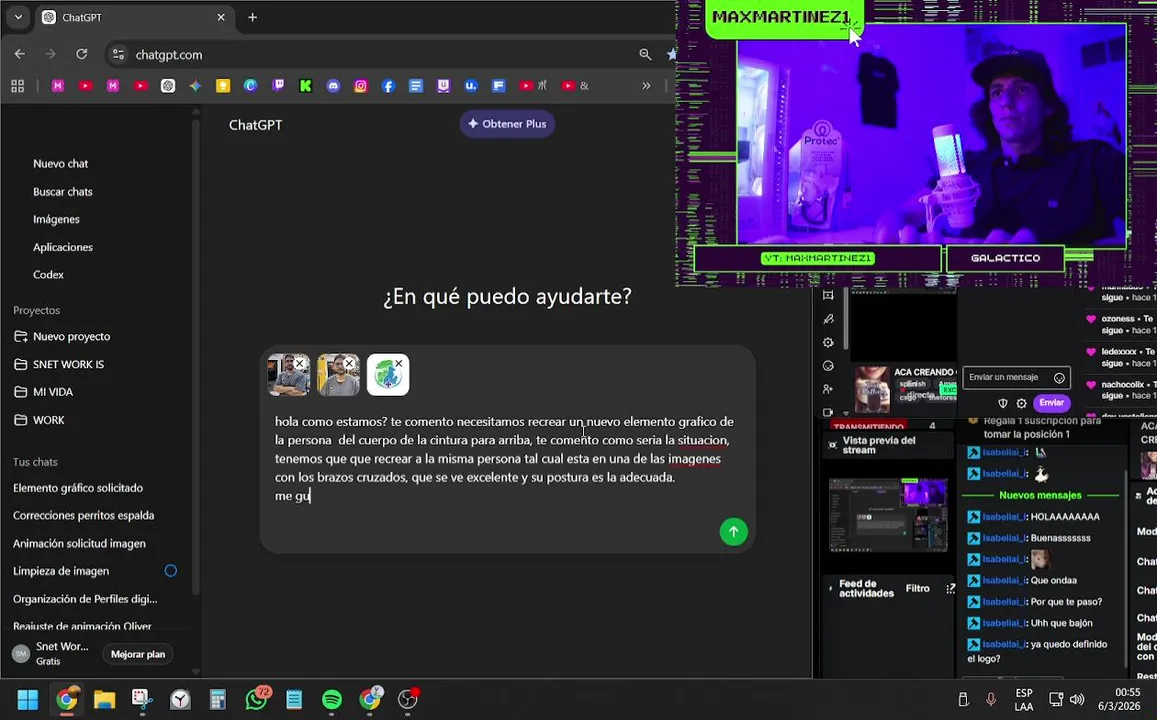This screenshot has width=1157, height=720.
Task: Click the shield moderation icon beside Enviar
Action: 1002,404
